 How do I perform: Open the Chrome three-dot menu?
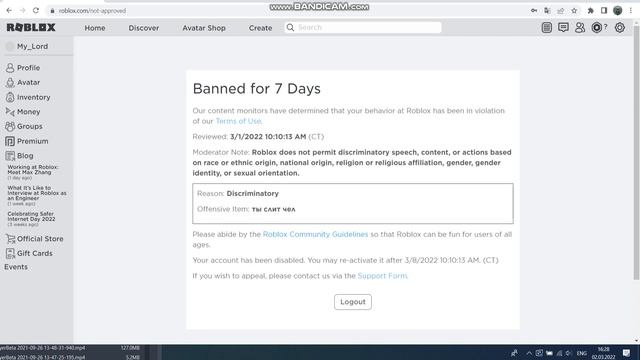pyautogui.click(x=631, y=11)
